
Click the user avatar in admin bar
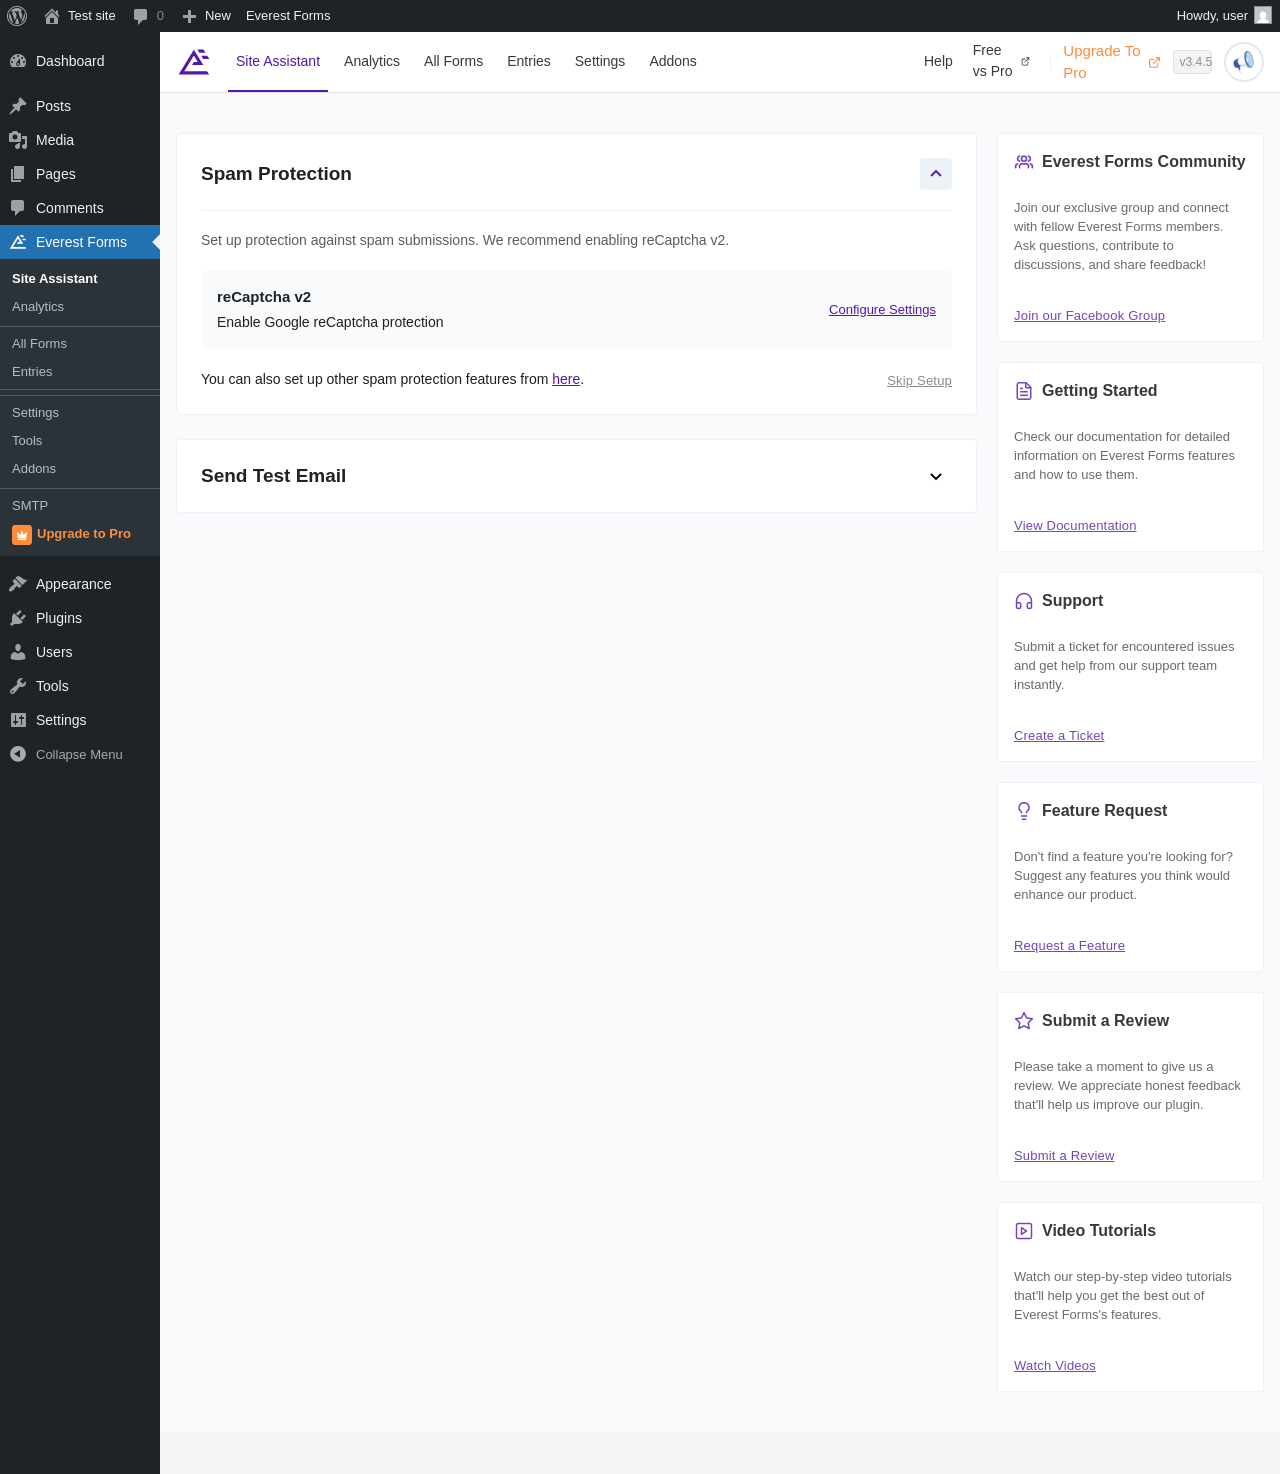click(1263, 16)
